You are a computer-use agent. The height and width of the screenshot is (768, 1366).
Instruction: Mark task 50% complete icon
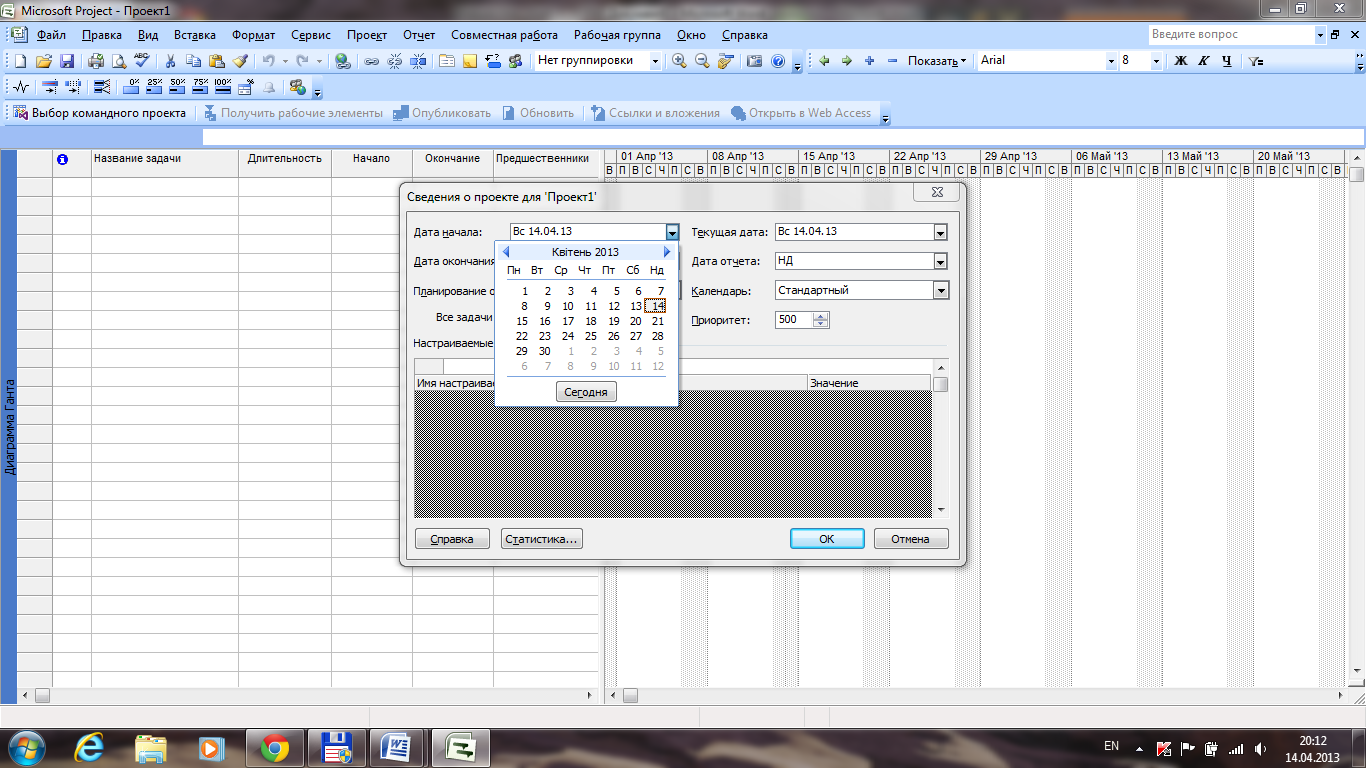pyautogui.click(x=177, y=86)
